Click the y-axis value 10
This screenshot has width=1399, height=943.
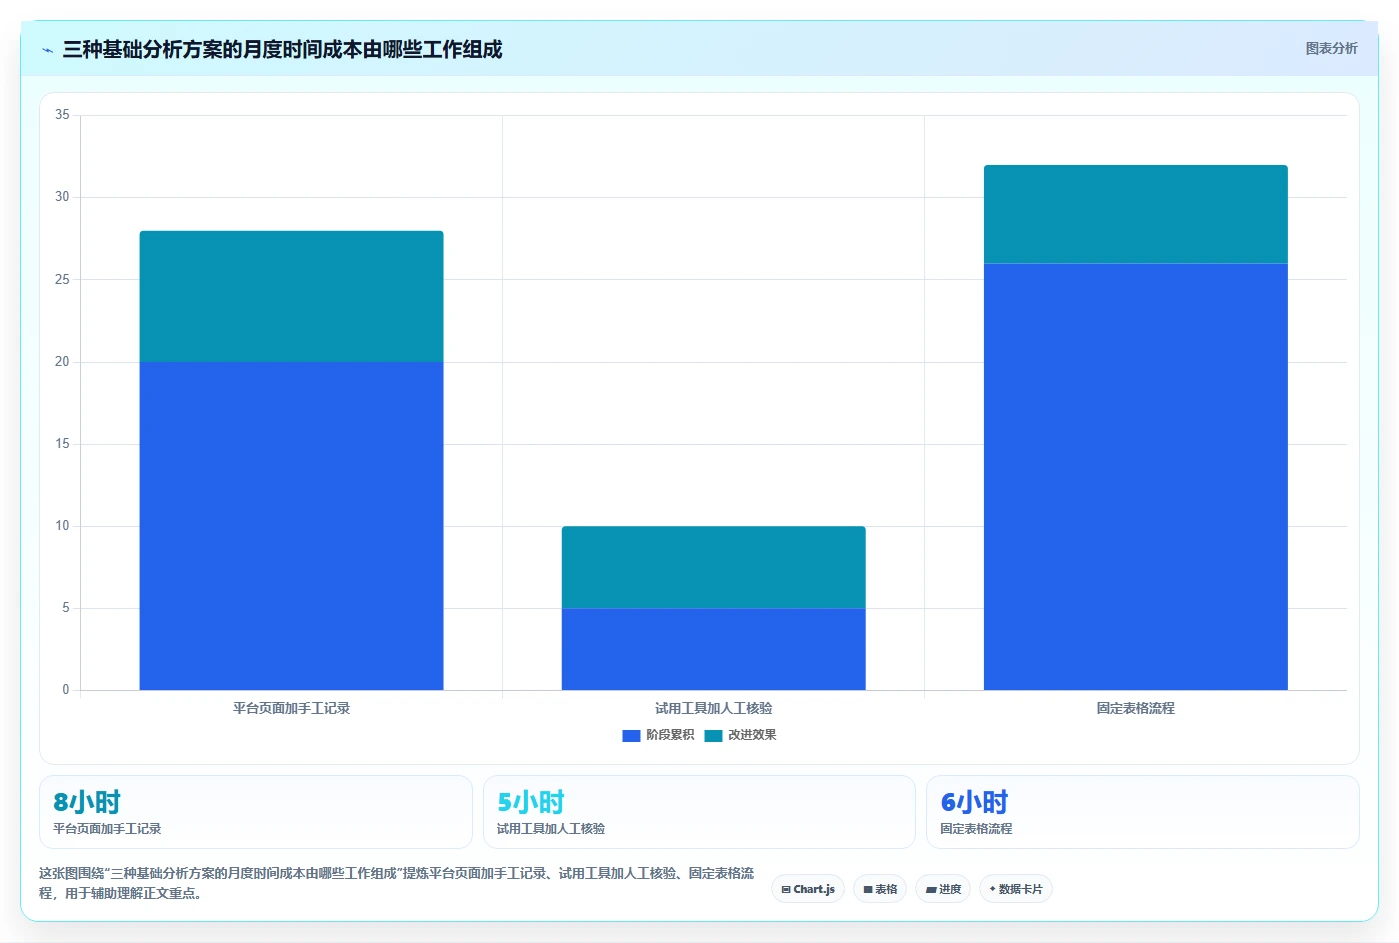coord(62,526)
